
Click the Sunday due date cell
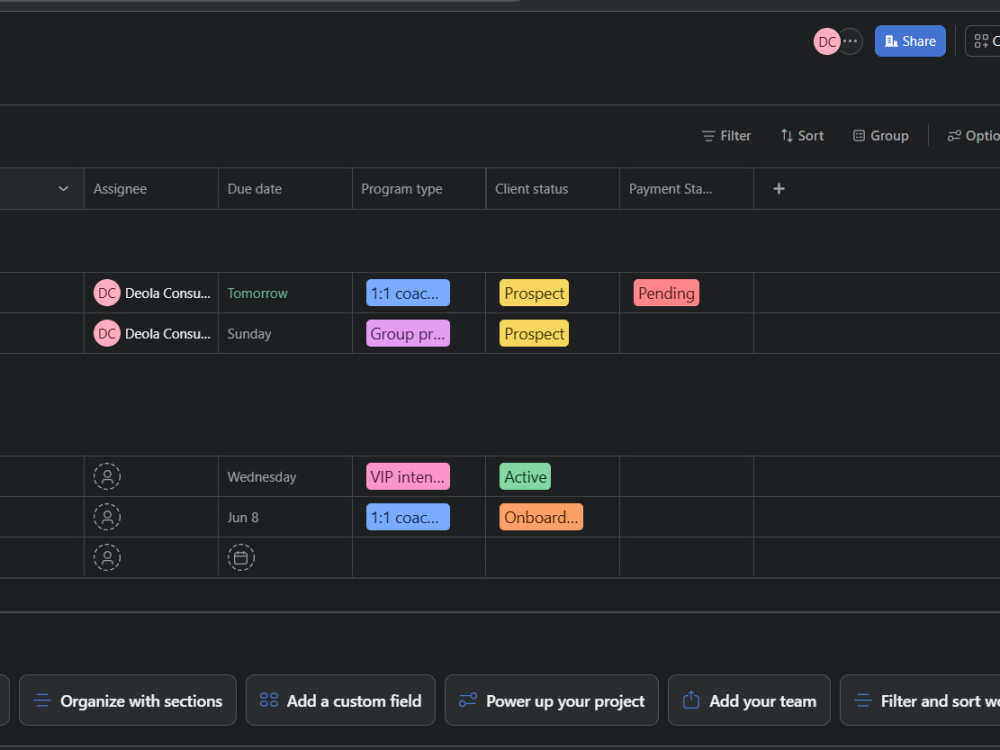285,334
